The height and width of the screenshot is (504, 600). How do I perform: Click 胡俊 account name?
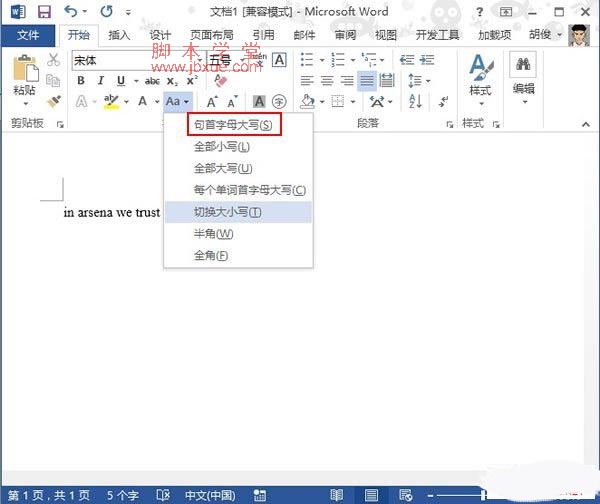(540, 35)
